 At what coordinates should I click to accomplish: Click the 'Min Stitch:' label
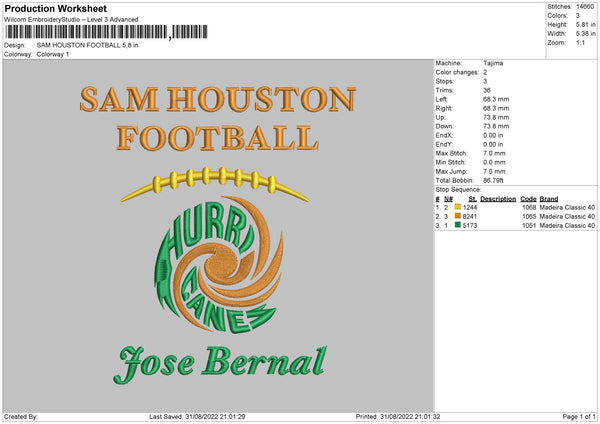pyautogui.click(x=451, y=162)
